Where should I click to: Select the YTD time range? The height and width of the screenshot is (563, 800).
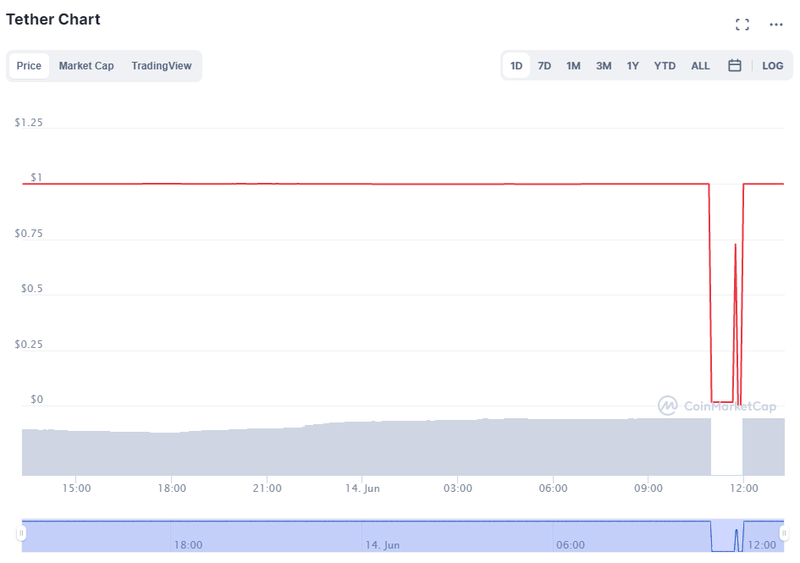665,66
